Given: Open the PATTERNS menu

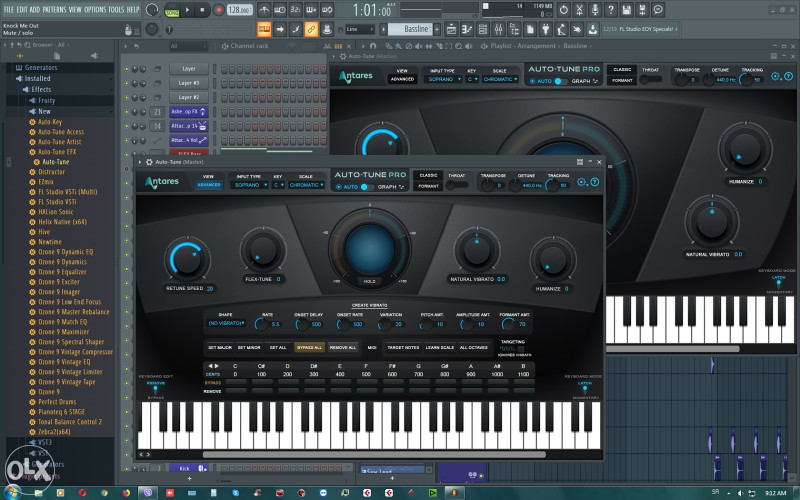Looking at the screenshot, I should [54, 9].
